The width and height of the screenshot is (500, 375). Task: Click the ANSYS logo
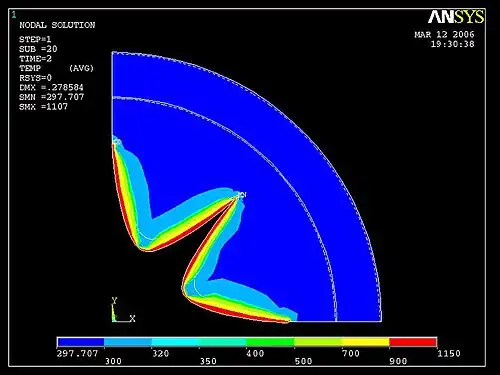coord(456,17)
